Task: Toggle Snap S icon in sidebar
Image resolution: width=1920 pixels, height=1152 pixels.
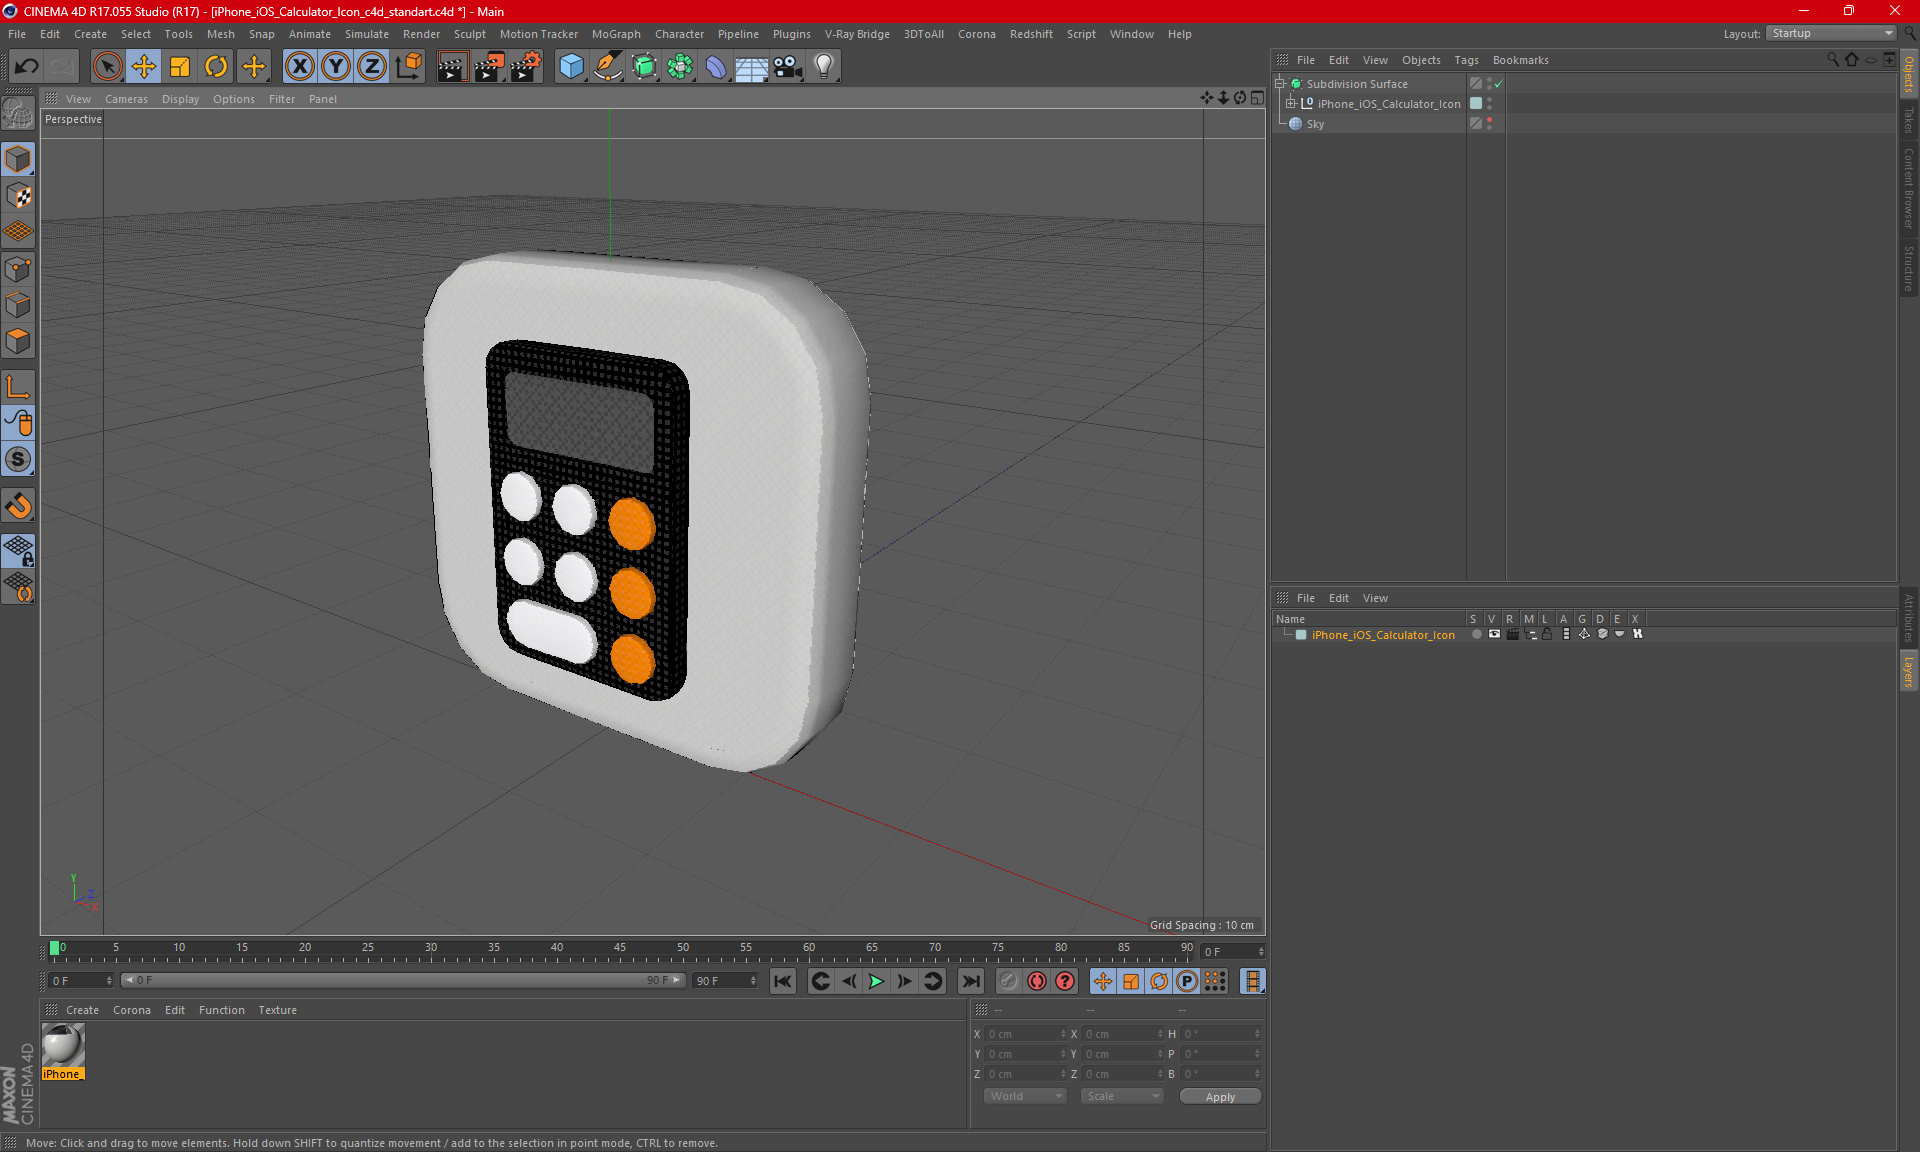Action: point(19,459)
